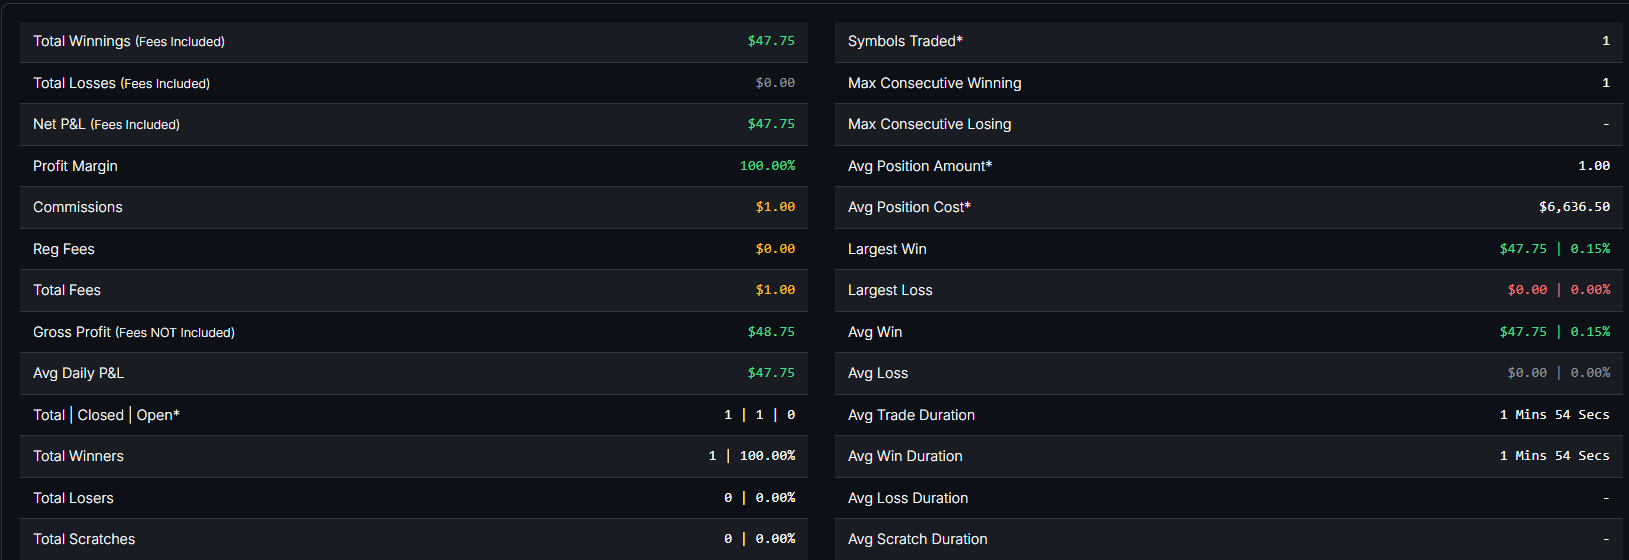1629x560 pixels.
Task: Select the Total Losses $0.00 value
Action: [775, 83]
